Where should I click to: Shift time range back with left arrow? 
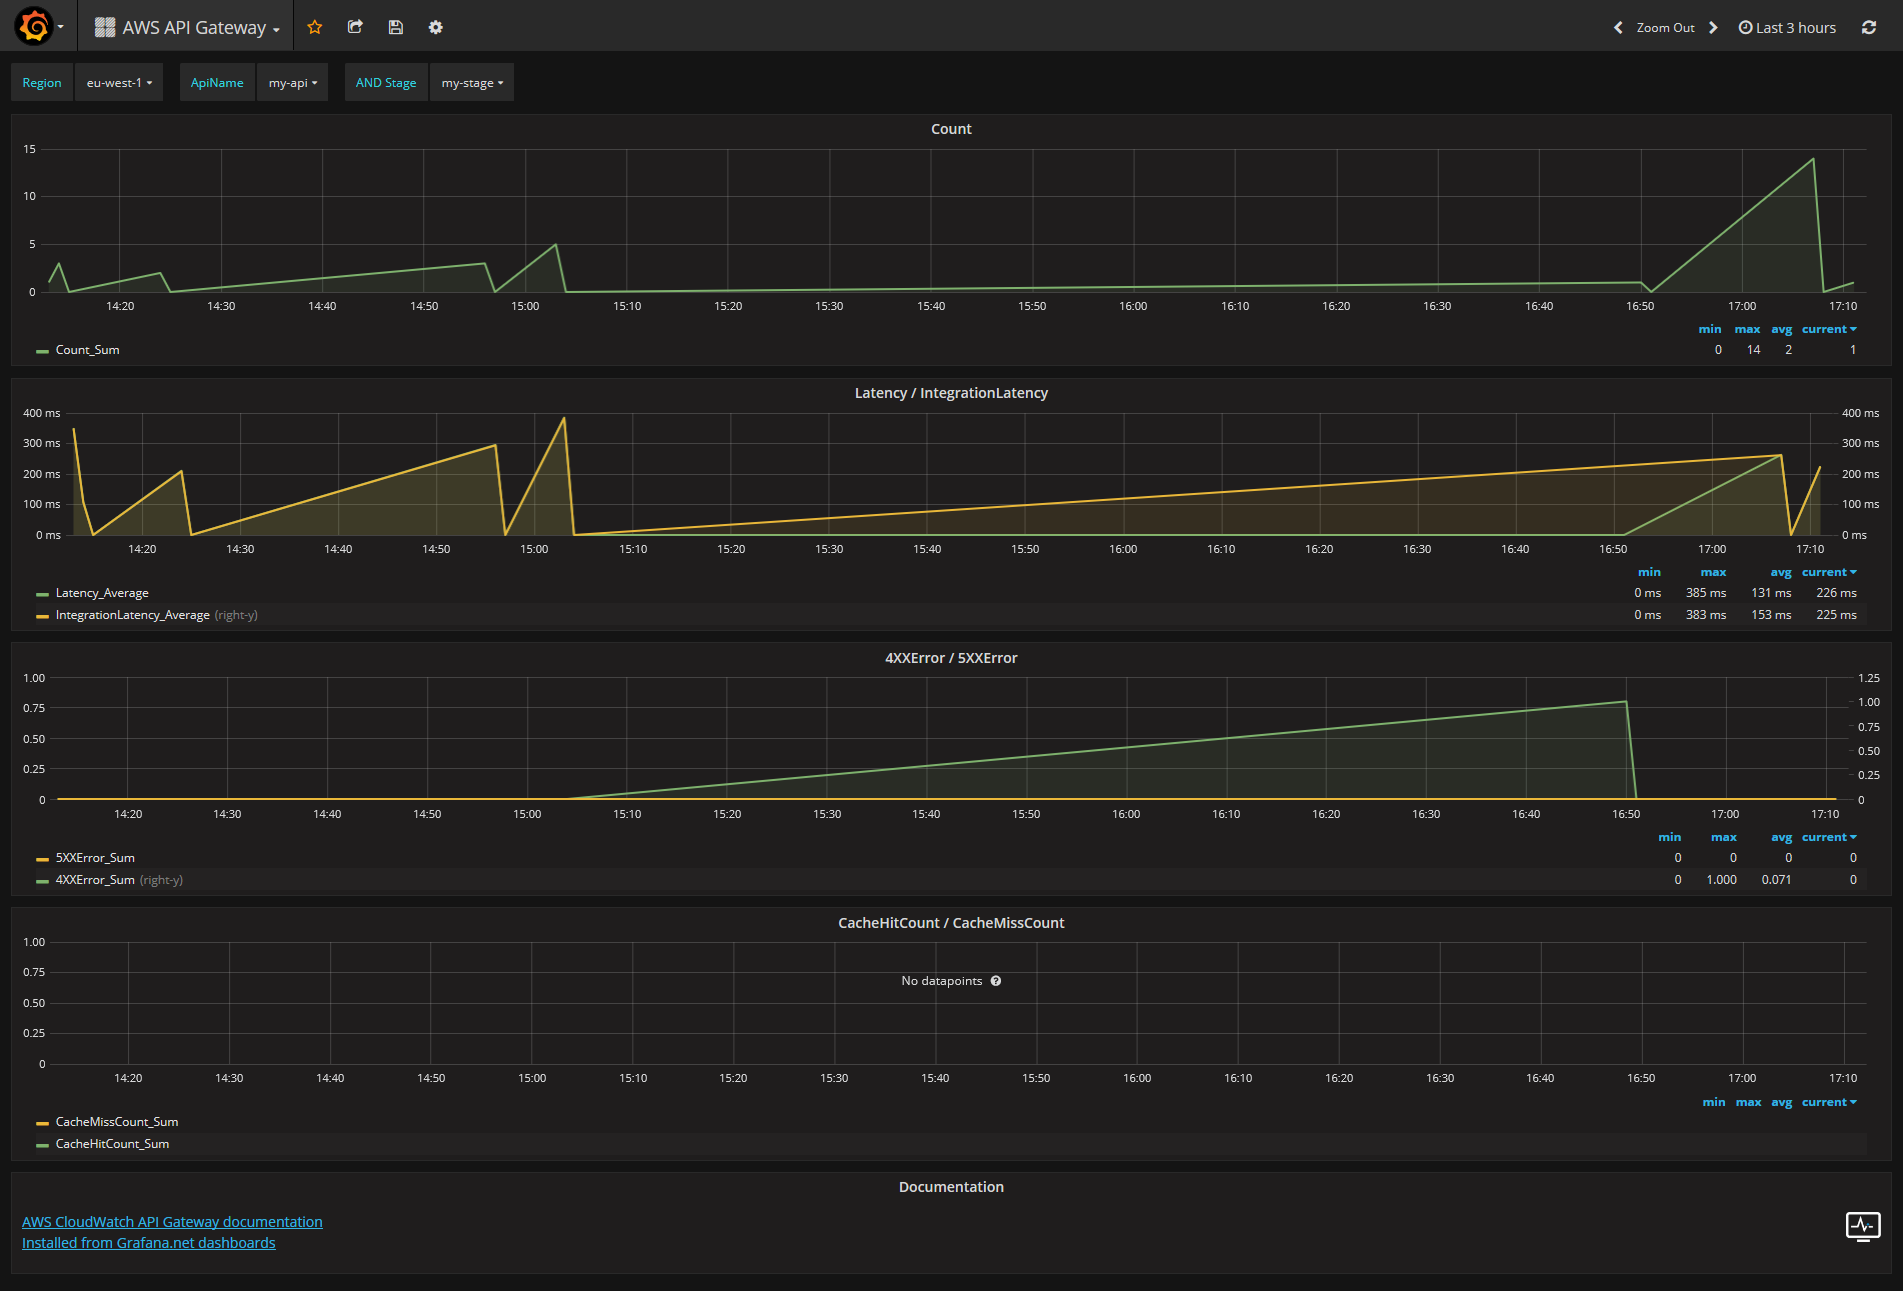[x=1618, y=28]
